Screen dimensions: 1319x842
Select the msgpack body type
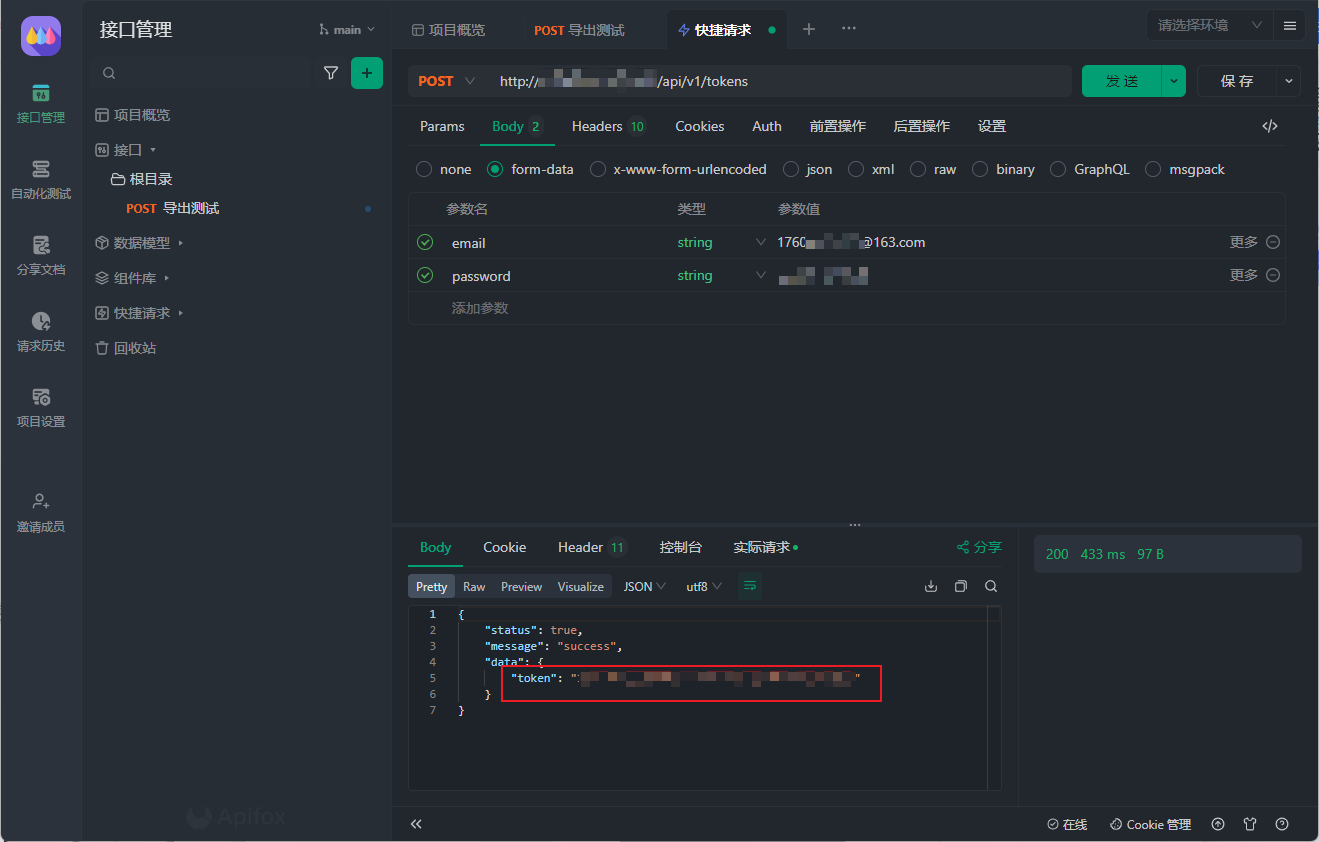[x=1185, y=169]
